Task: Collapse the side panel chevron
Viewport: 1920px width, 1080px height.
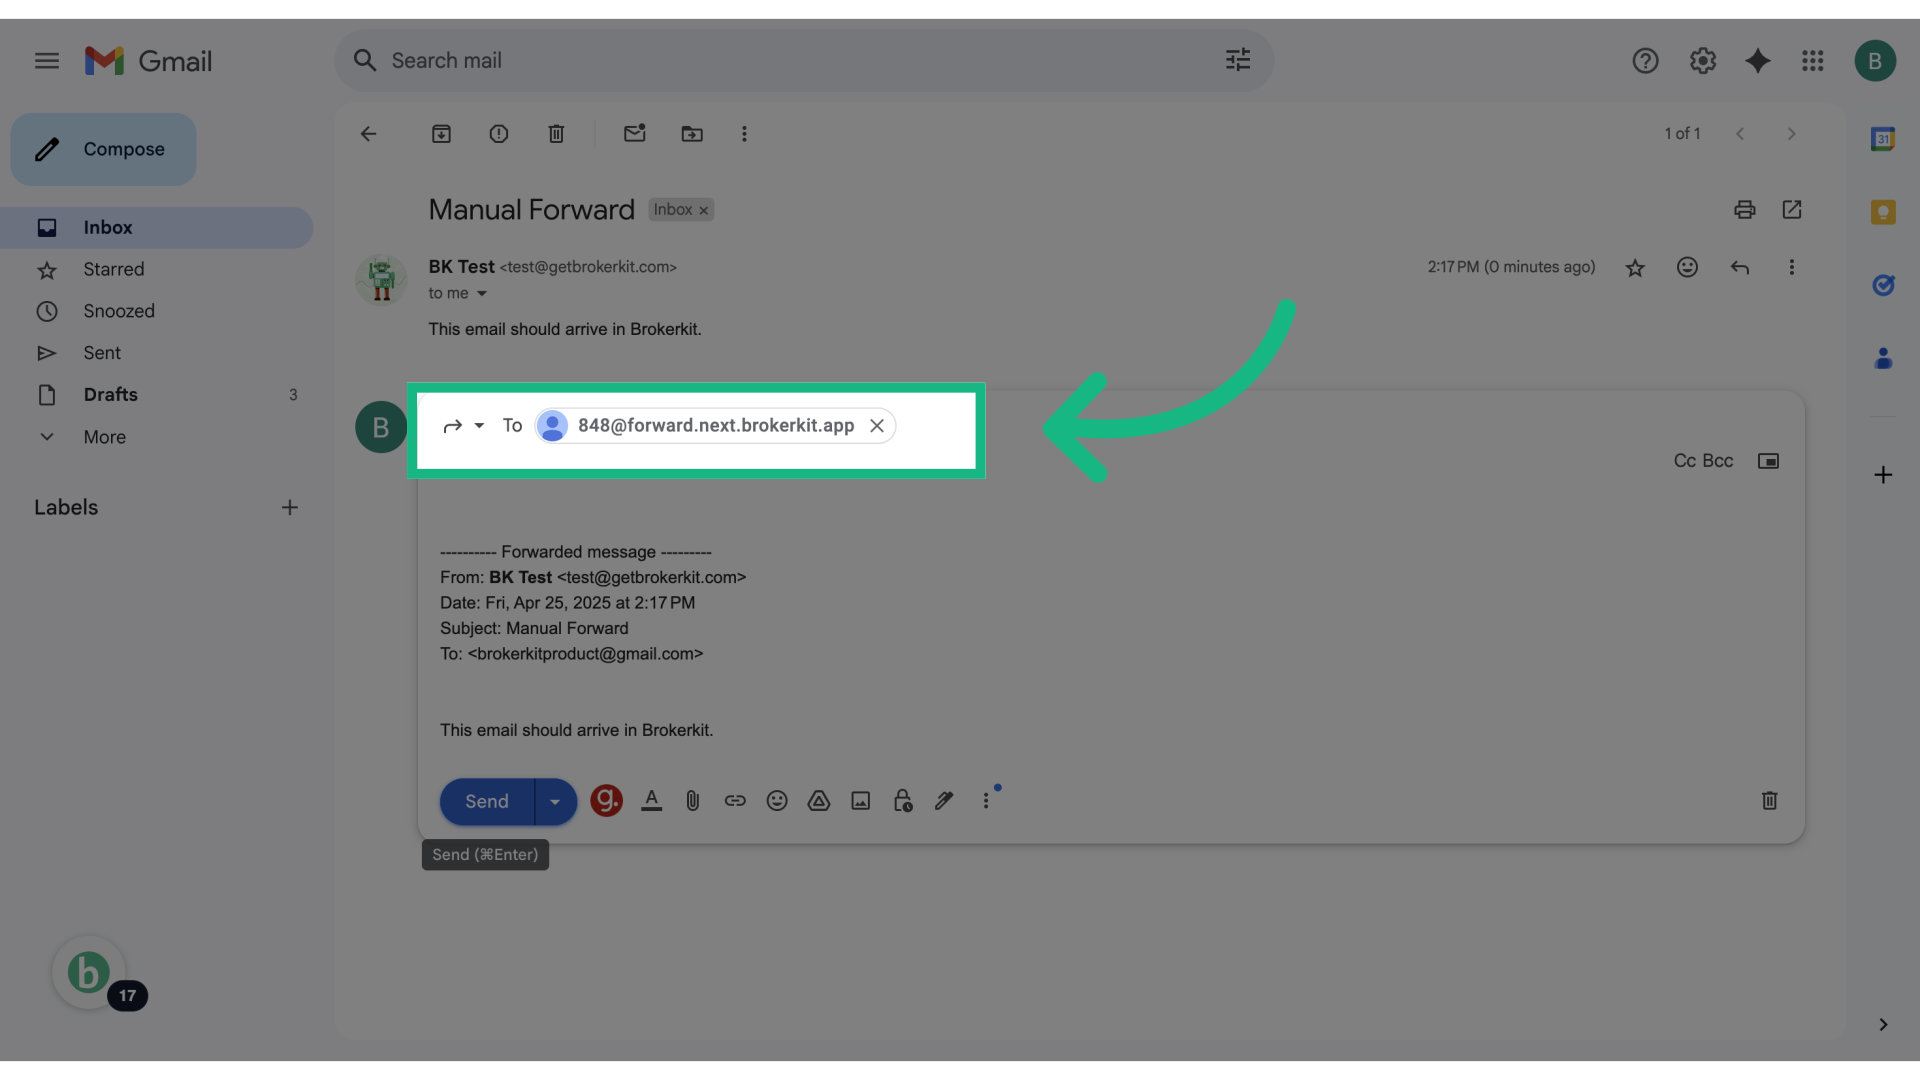Action: tap(1883, 1025)
